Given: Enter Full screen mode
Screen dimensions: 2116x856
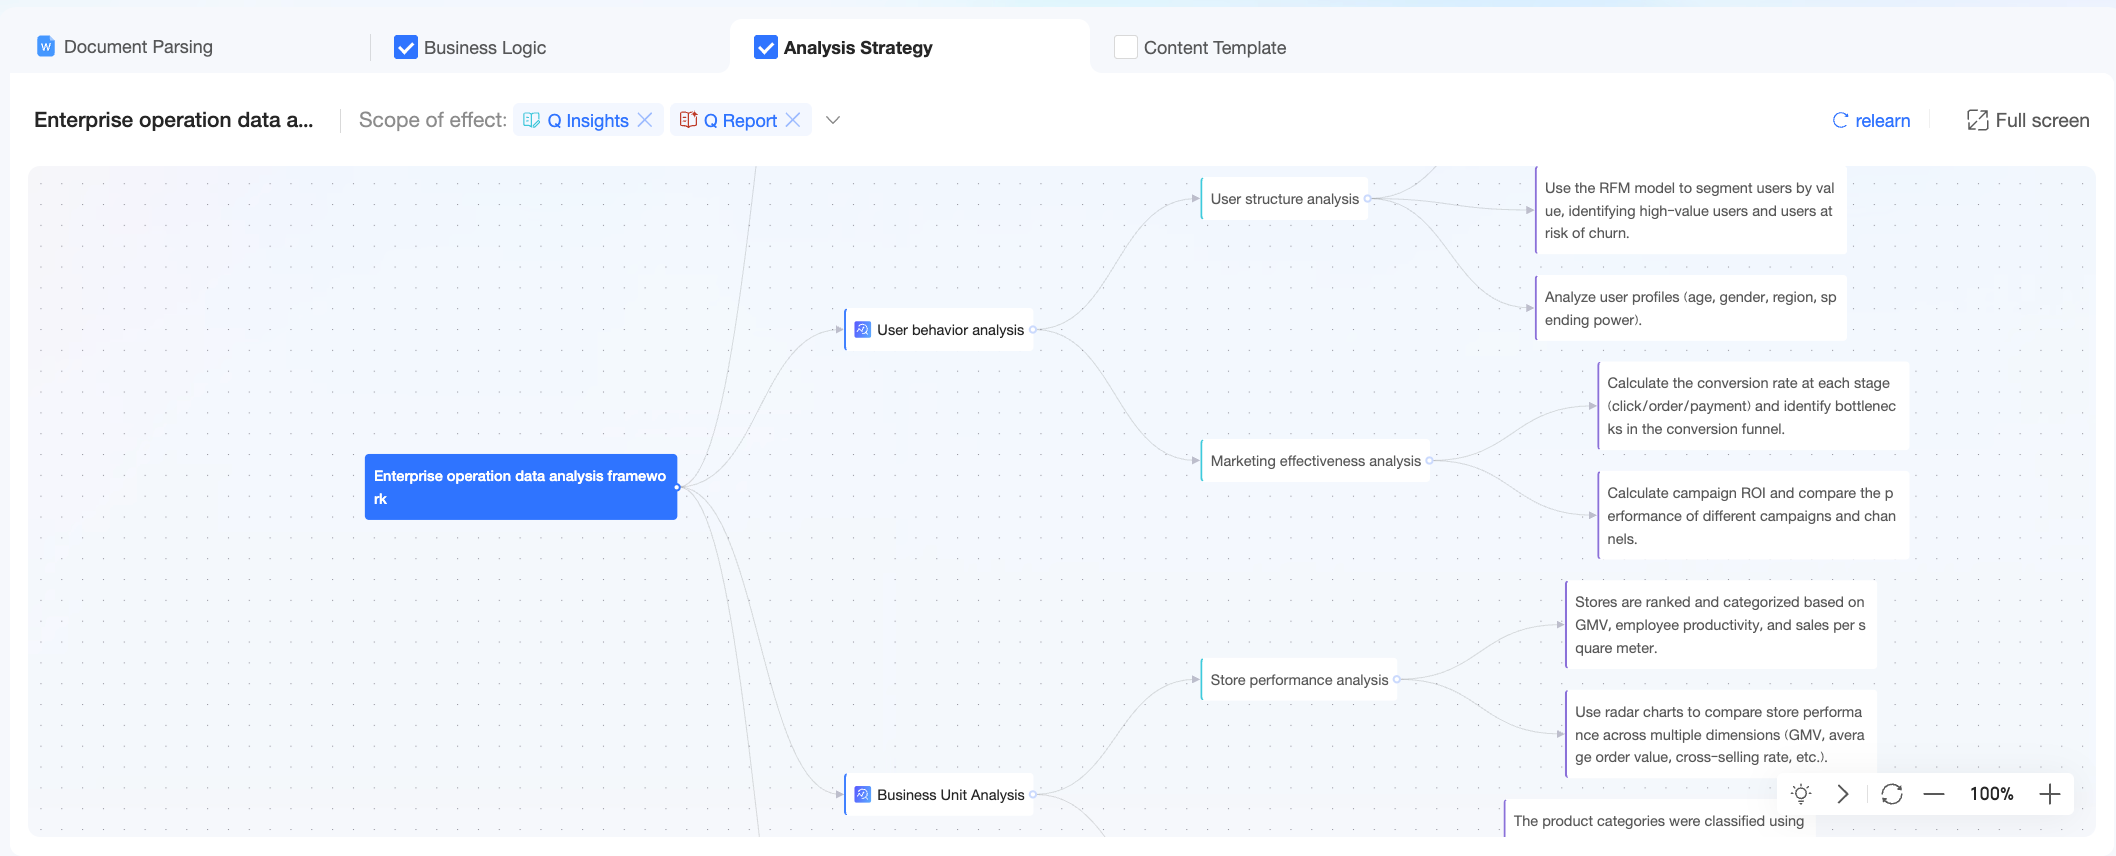Looking at the screenshot, I should click(x=2028, y=120).
